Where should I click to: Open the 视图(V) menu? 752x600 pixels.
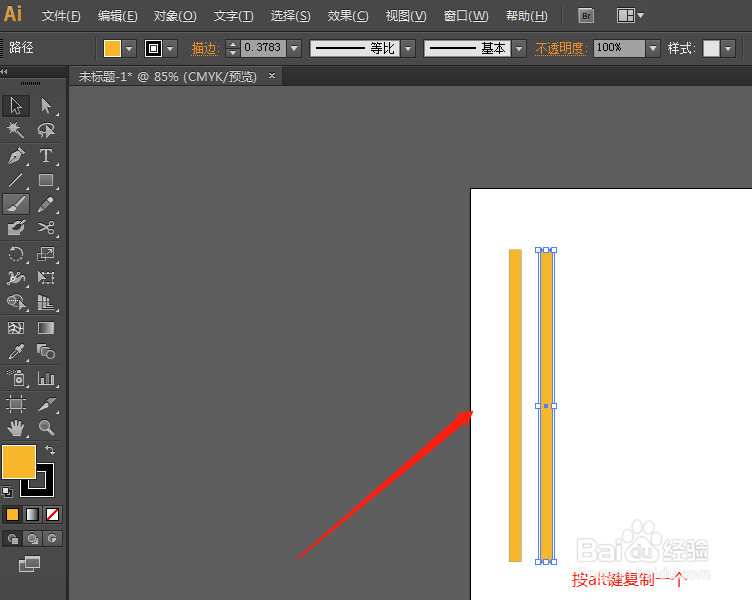tap(406, 16)
